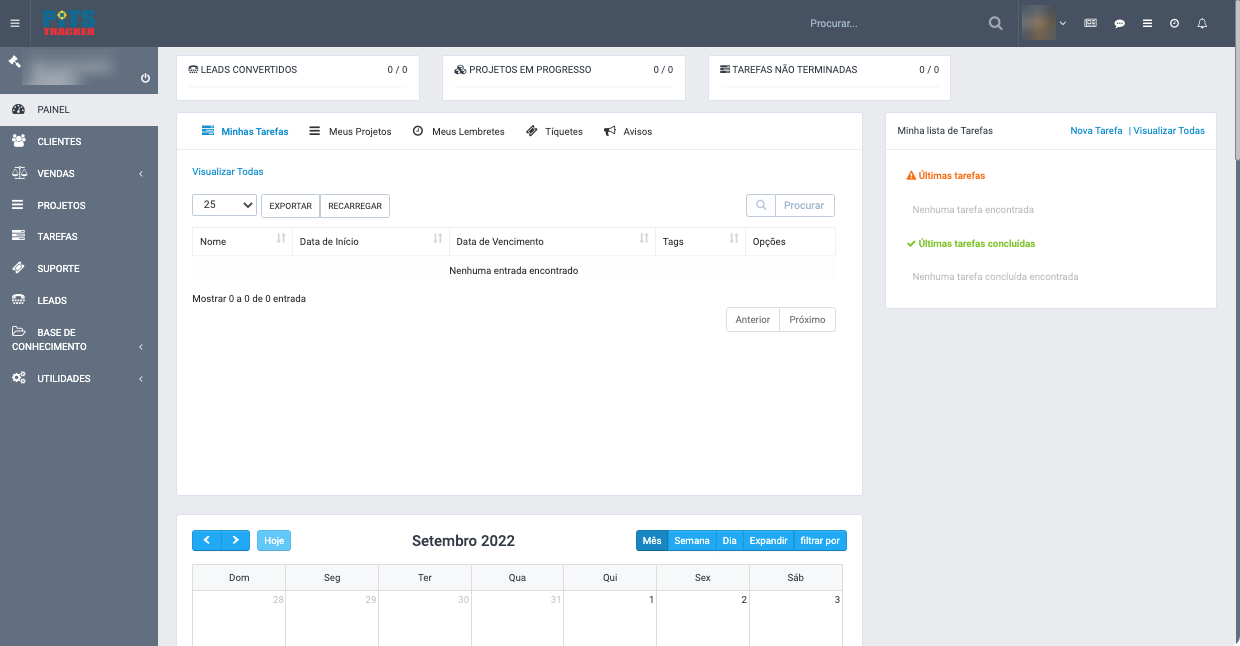
Task: Click the Exportar button
Action: 290,206
